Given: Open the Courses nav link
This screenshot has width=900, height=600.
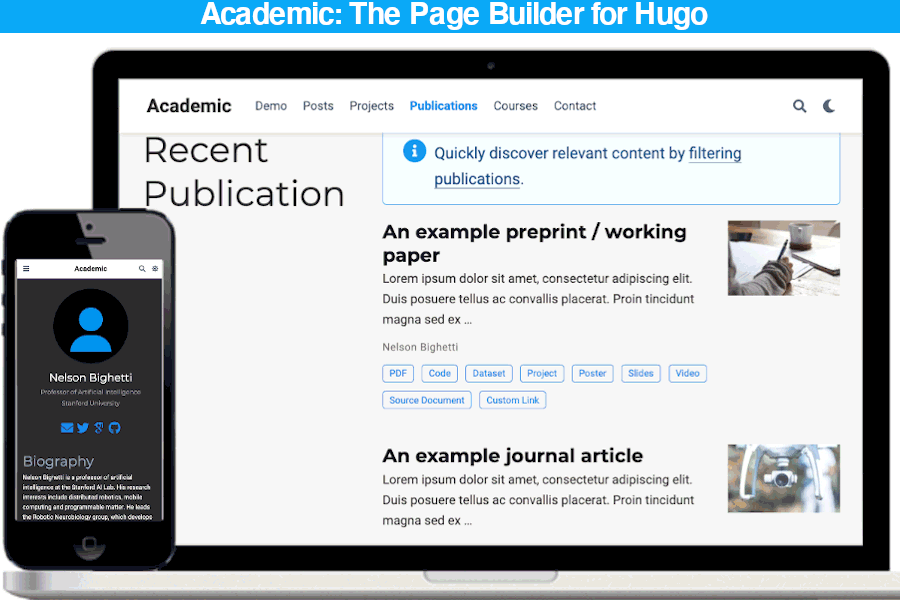Looking at the screenshot, I should [x=515, y=106].
